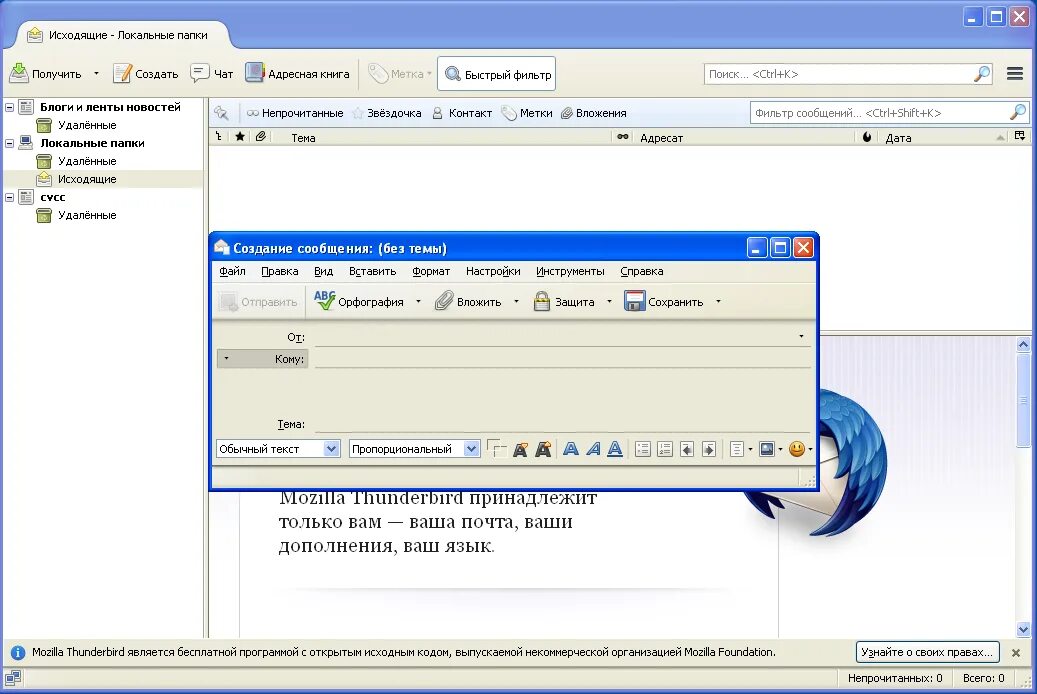
Task: Open the Вложить dropdown arrow
Action: click(x=516, y=302)
